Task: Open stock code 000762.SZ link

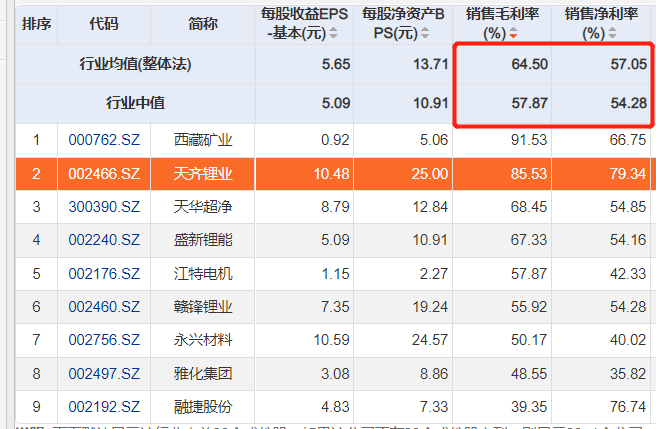Action: pos(104,140)
